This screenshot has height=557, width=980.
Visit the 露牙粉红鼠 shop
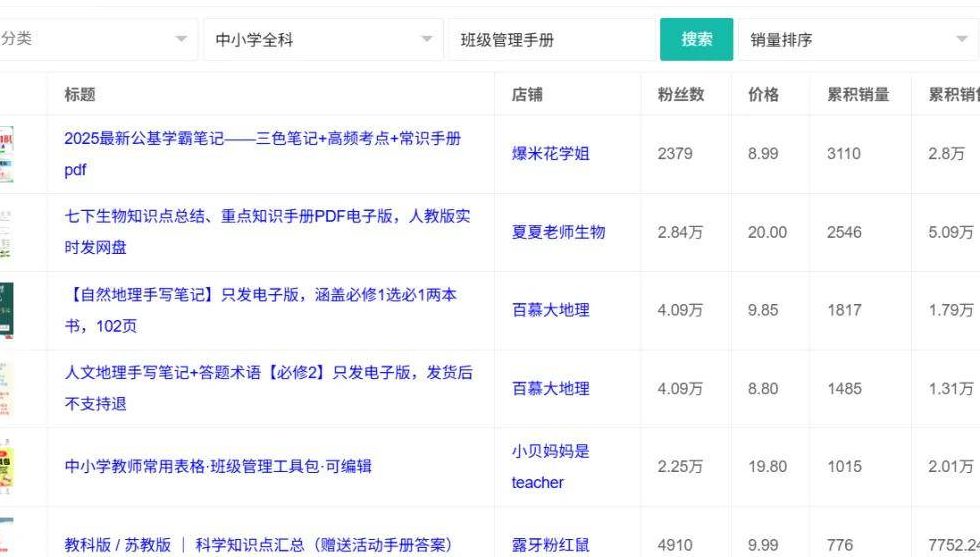pos(550,545)
